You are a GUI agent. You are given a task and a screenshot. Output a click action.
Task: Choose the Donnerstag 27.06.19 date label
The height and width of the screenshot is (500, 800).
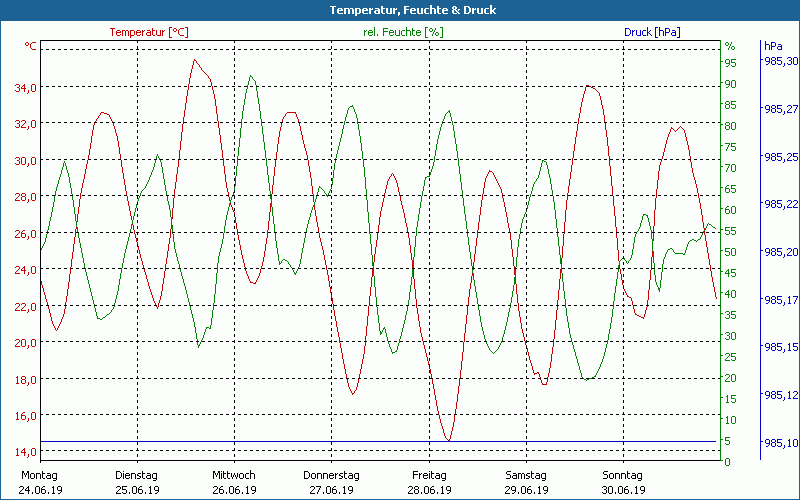tap(331, 482)
